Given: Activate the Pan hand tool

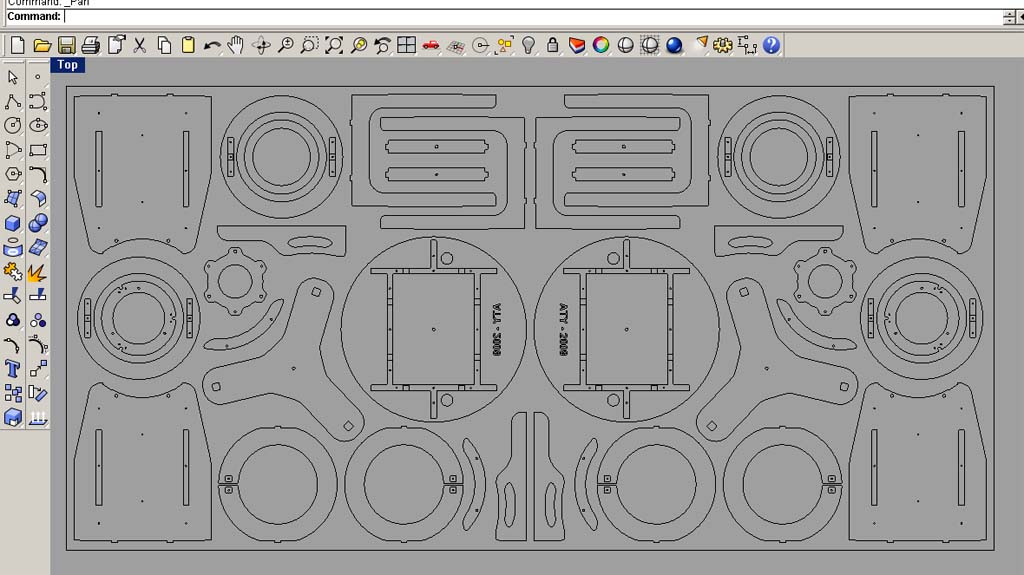Looking at the screenshot, I should pos(236,45).
